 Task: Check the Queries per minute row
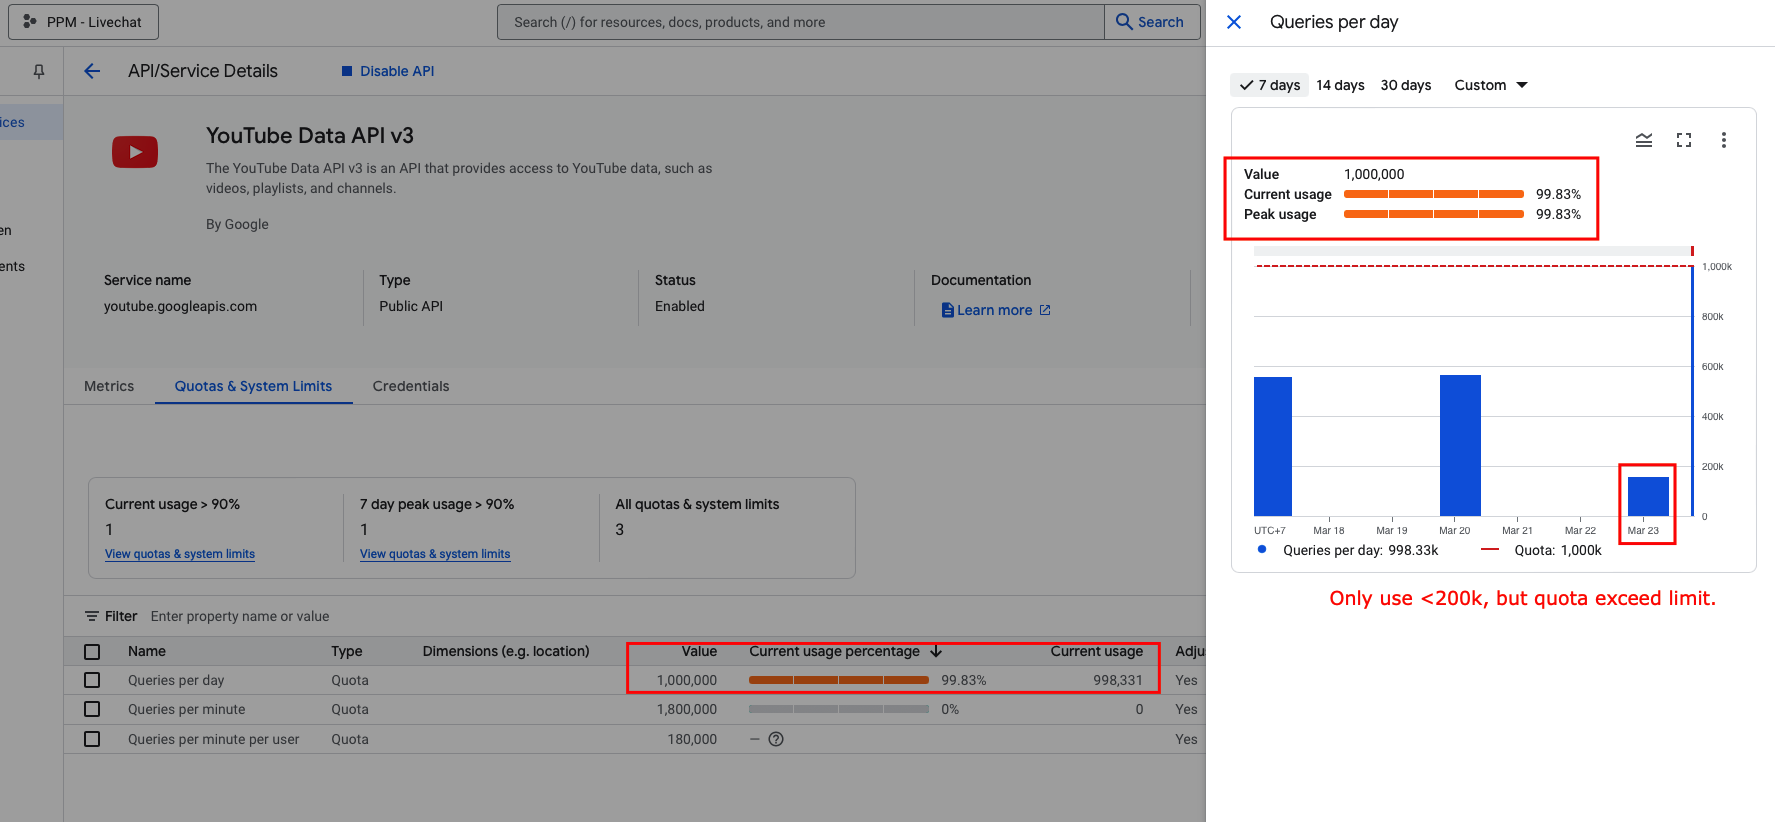click(x=92, y=709)
